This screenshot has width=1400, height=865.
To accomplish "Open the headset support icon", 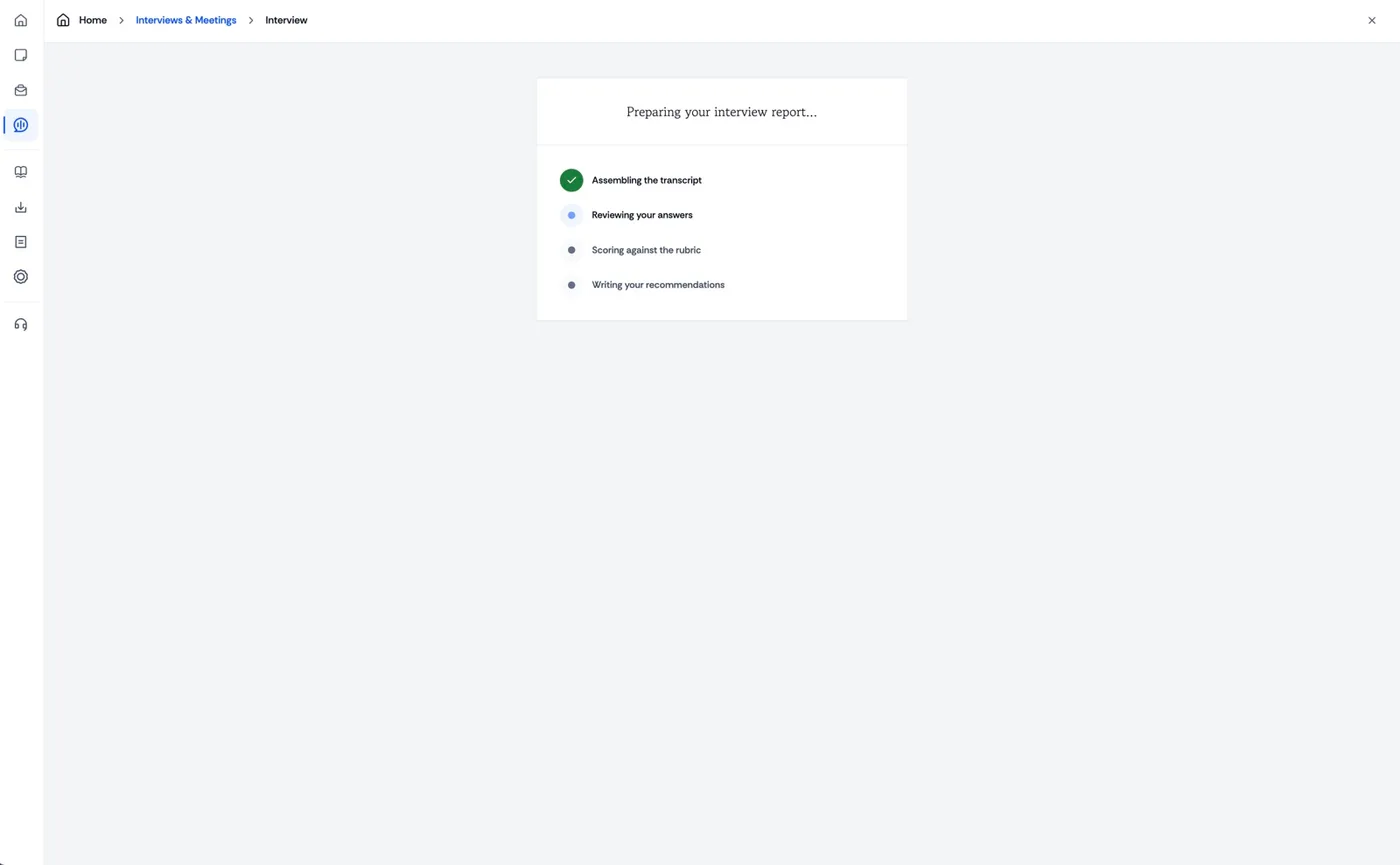I will coord(21,324).
